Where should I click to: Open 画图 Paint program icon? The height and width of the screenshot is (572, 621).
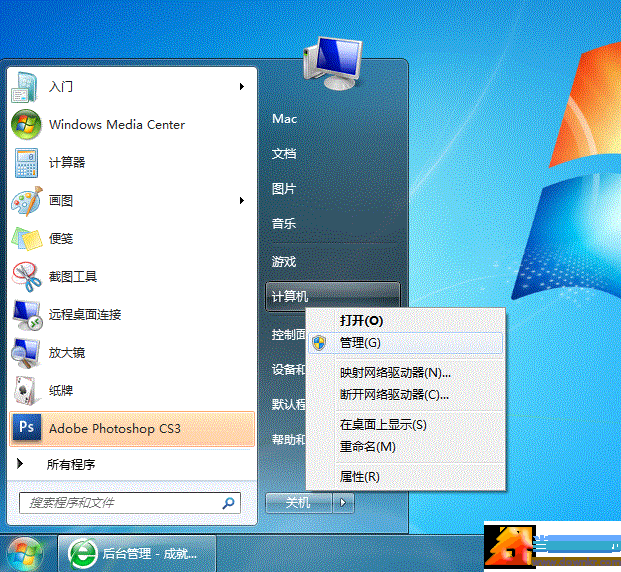[x=26, y=201]
